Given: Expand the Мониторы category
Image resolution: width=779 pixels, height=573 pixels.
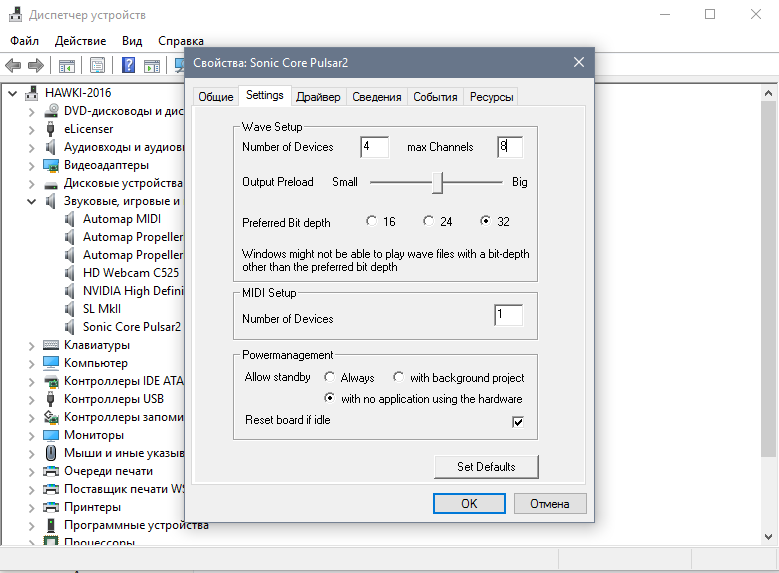Looking at the screenshot, I should coord(32,436).
